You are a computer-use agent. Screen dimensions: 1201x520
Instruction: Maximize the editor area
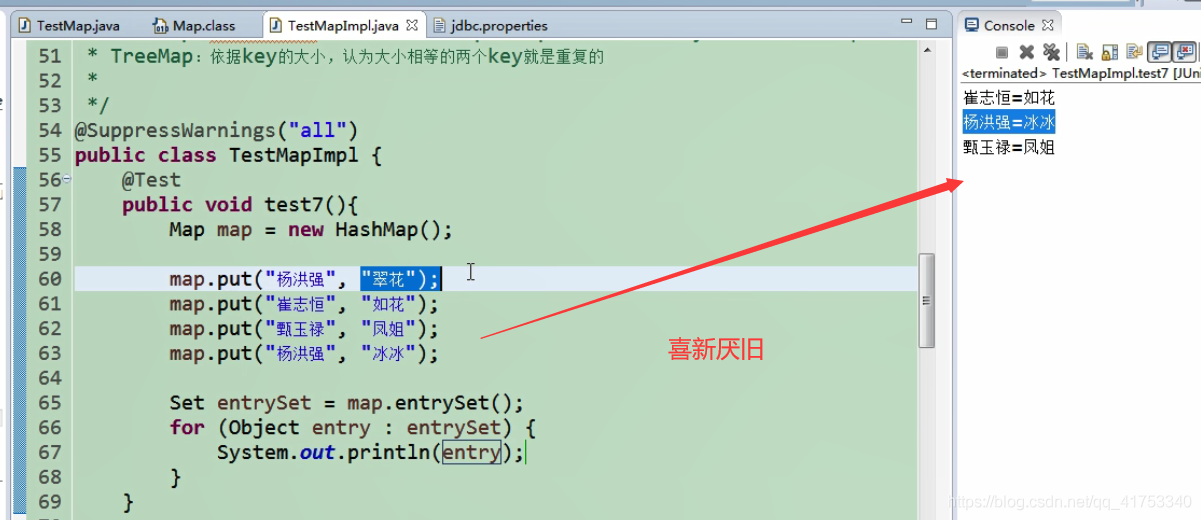click(931, 23)
